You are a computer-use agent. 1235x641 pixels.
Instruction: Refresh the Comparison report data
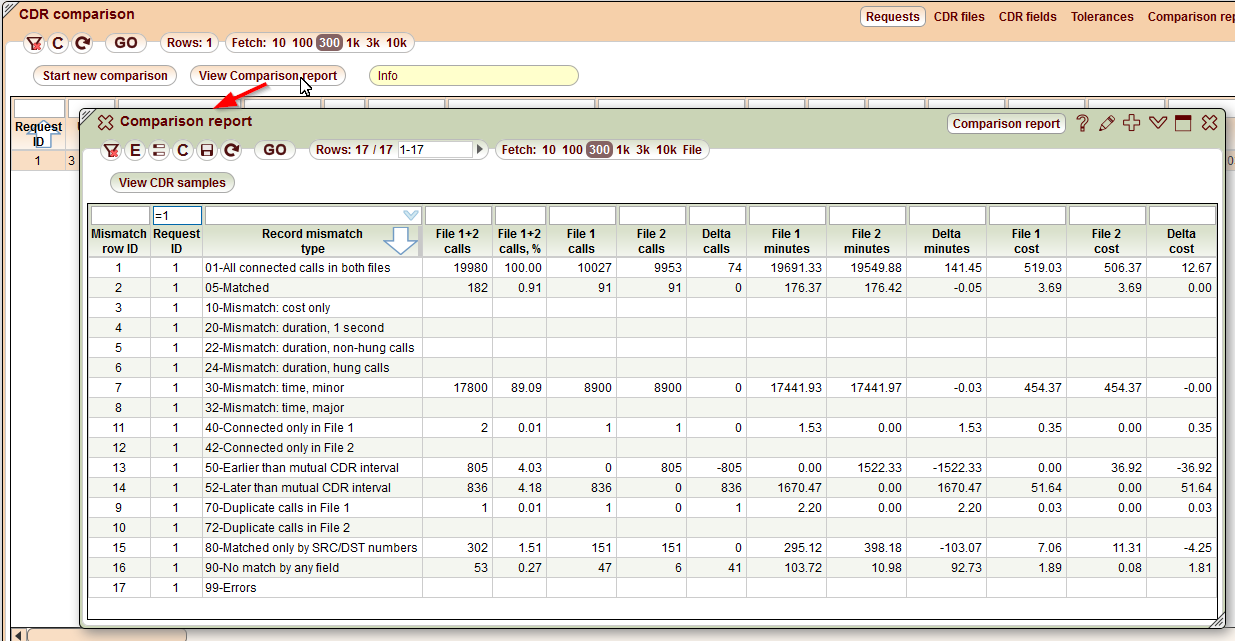point(231,150)
